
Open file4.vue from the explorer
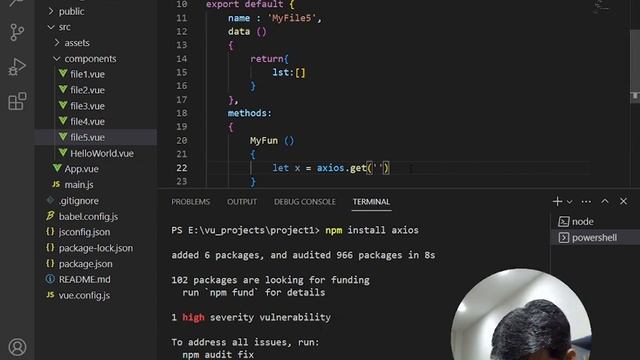click(x=87, y=121)
